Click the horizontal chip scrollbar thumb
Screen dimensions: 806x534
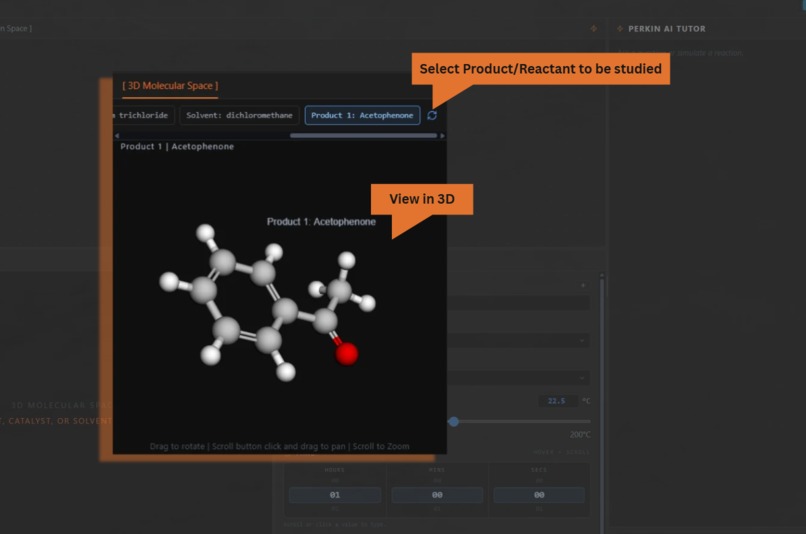pos(363,136)
